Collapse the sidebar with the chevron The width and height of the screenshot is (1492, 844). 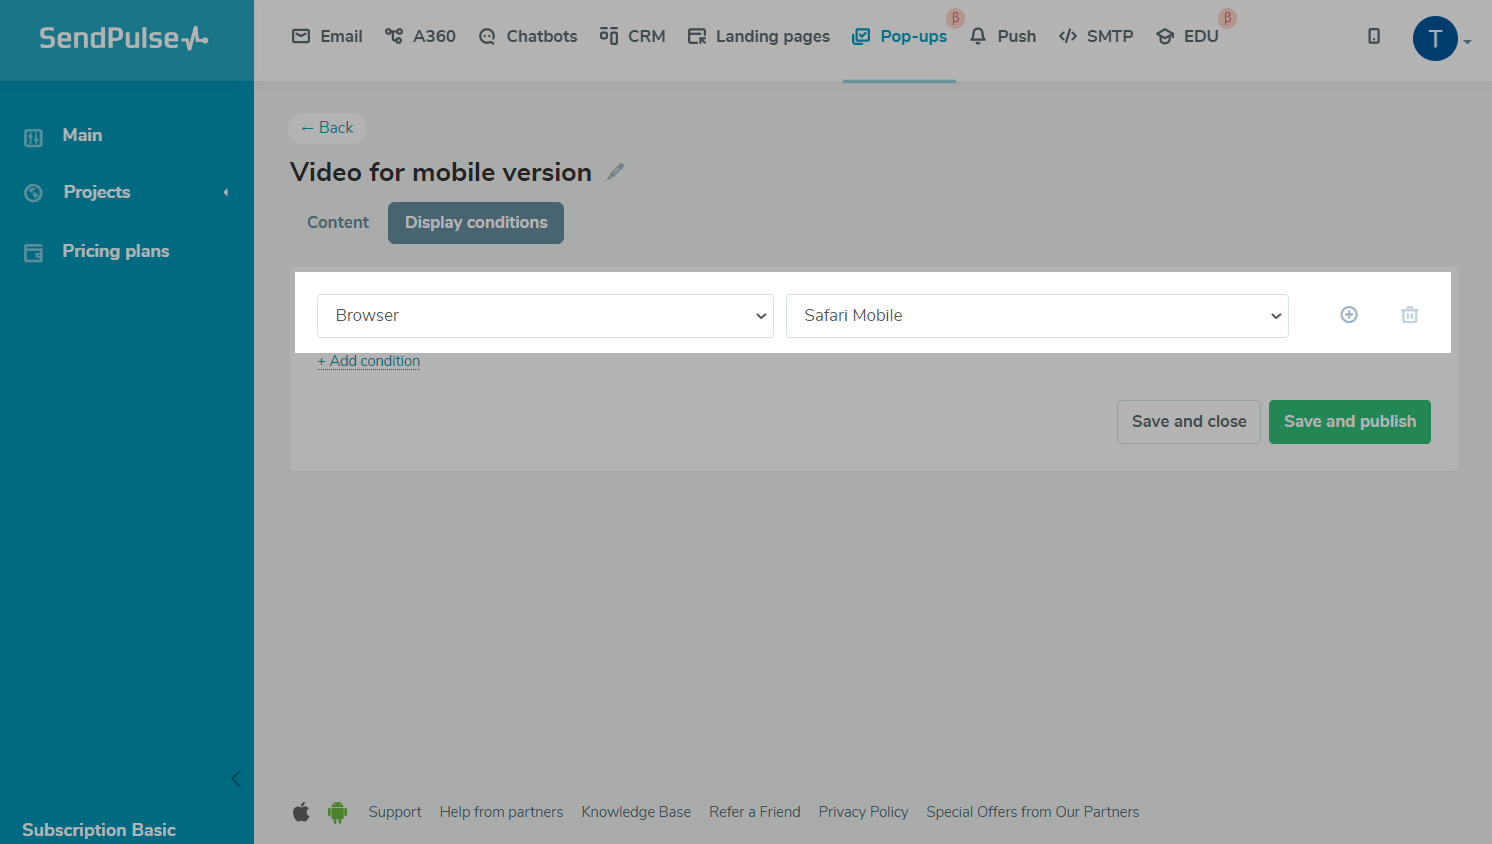tap(236, 778)
